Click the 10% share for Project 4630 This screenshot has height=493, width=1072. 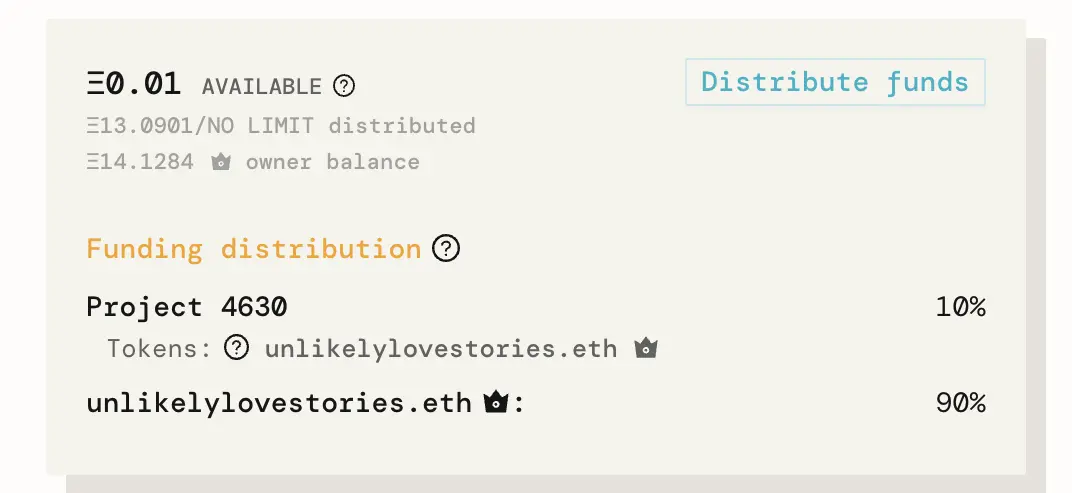pos(960,307)
